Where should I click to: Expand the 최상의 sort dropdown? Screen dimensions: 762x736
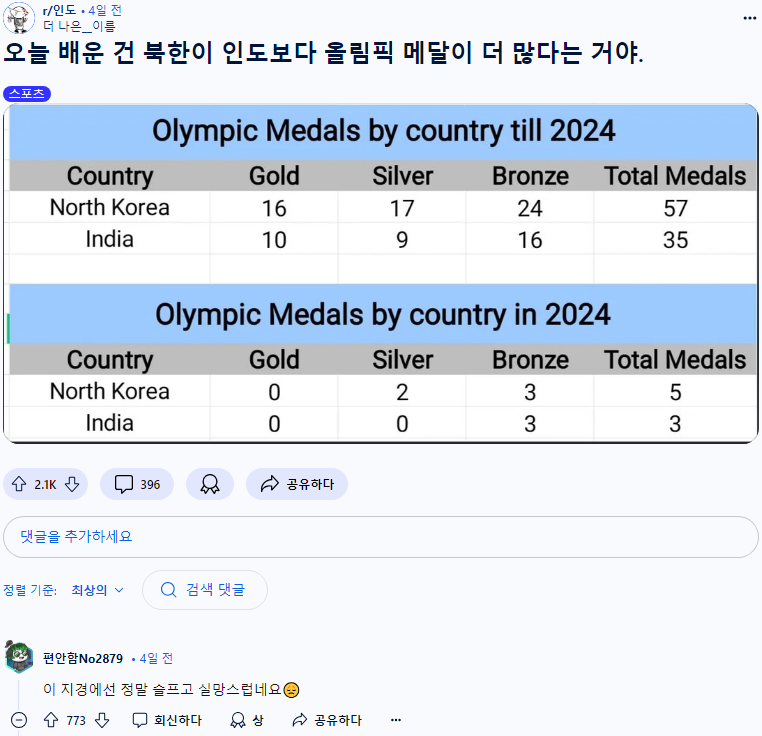[x=97, y=590]
